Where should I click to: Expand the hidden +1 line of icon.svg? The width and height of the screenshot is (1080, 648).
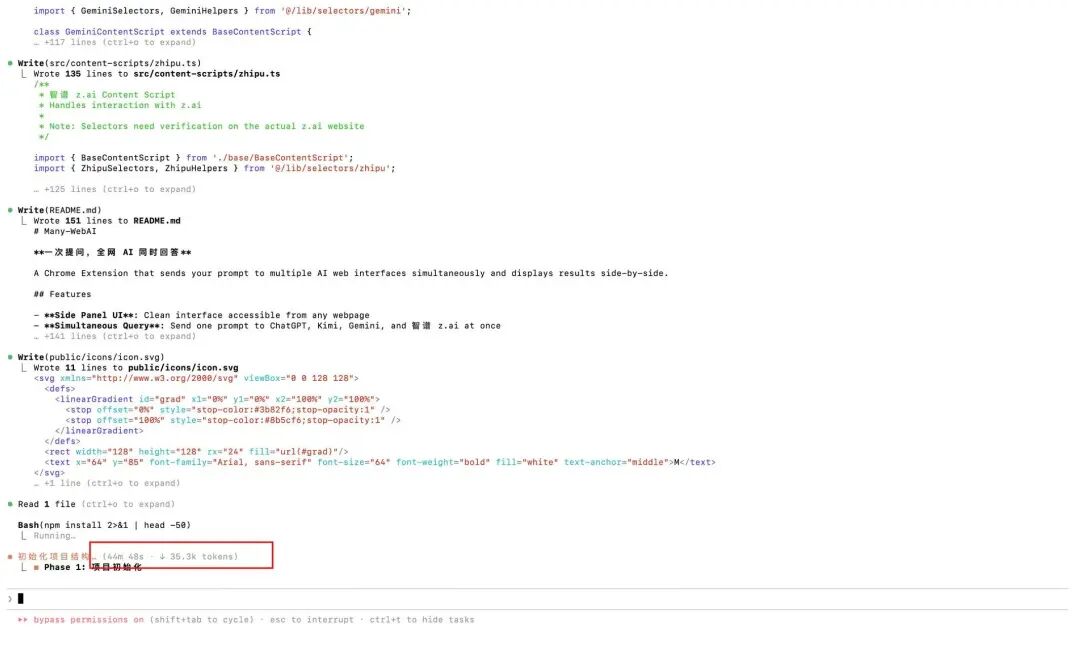click(x=107, y=483)
